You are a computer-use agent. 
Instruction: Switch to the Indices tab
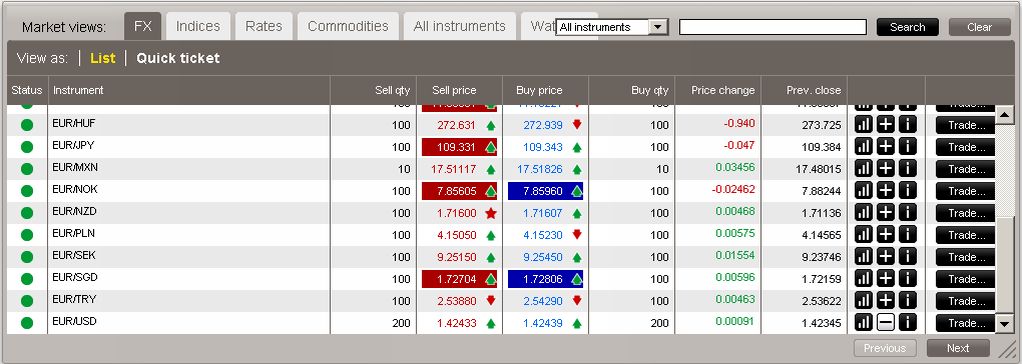tap(198, 26)
